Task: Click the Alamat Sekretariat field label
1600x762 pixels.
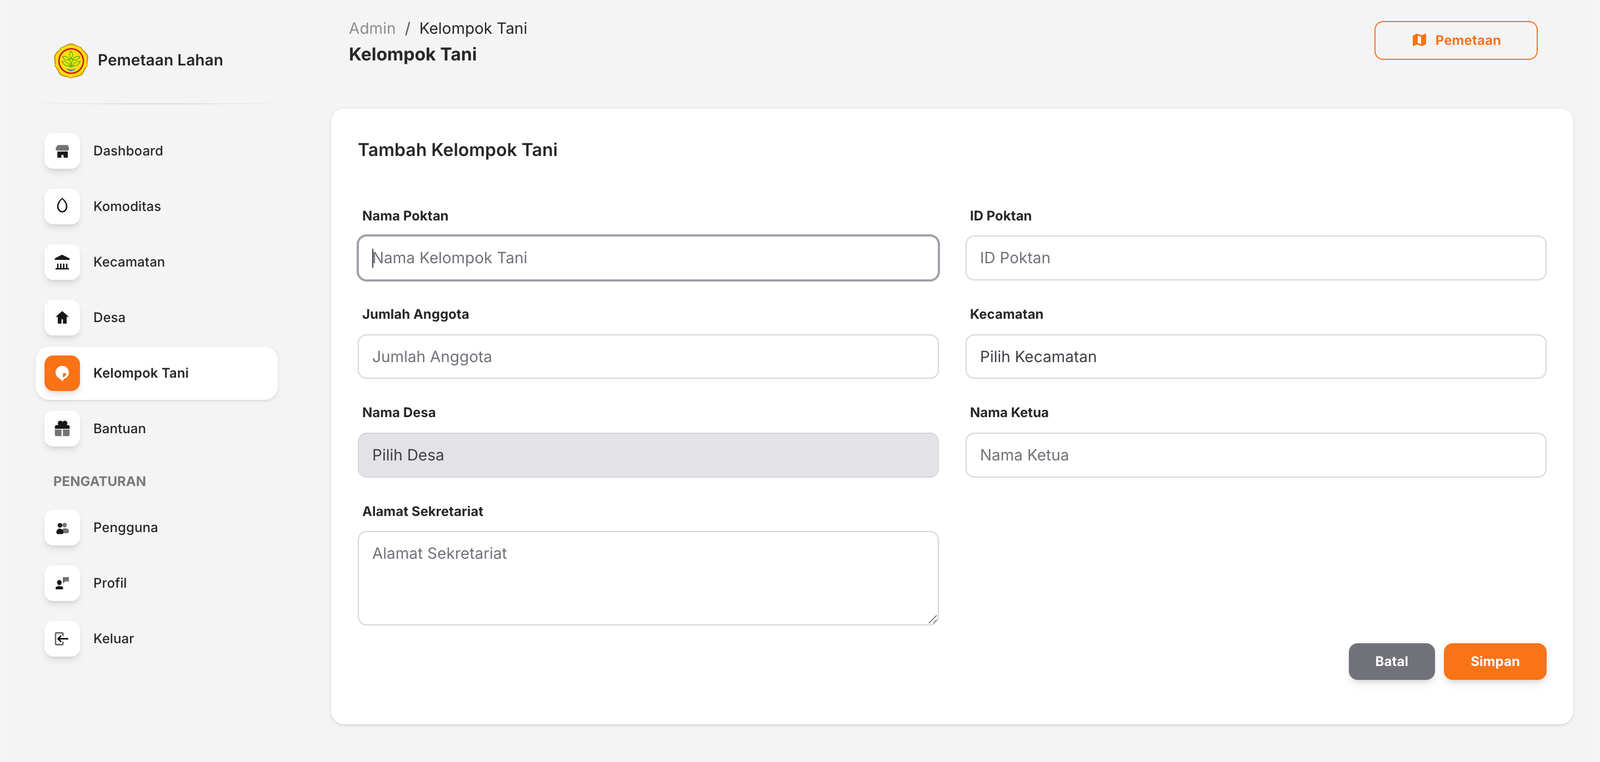Action: 423,511
